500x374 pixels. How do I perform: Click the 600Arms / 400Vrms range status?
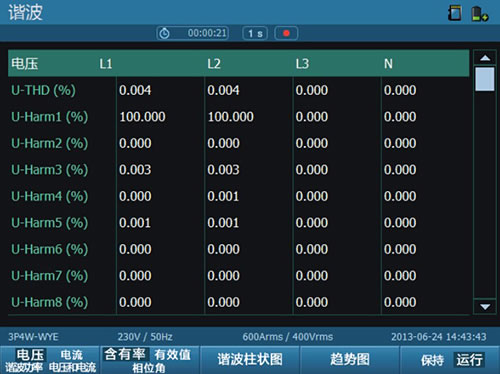point(288,337)
